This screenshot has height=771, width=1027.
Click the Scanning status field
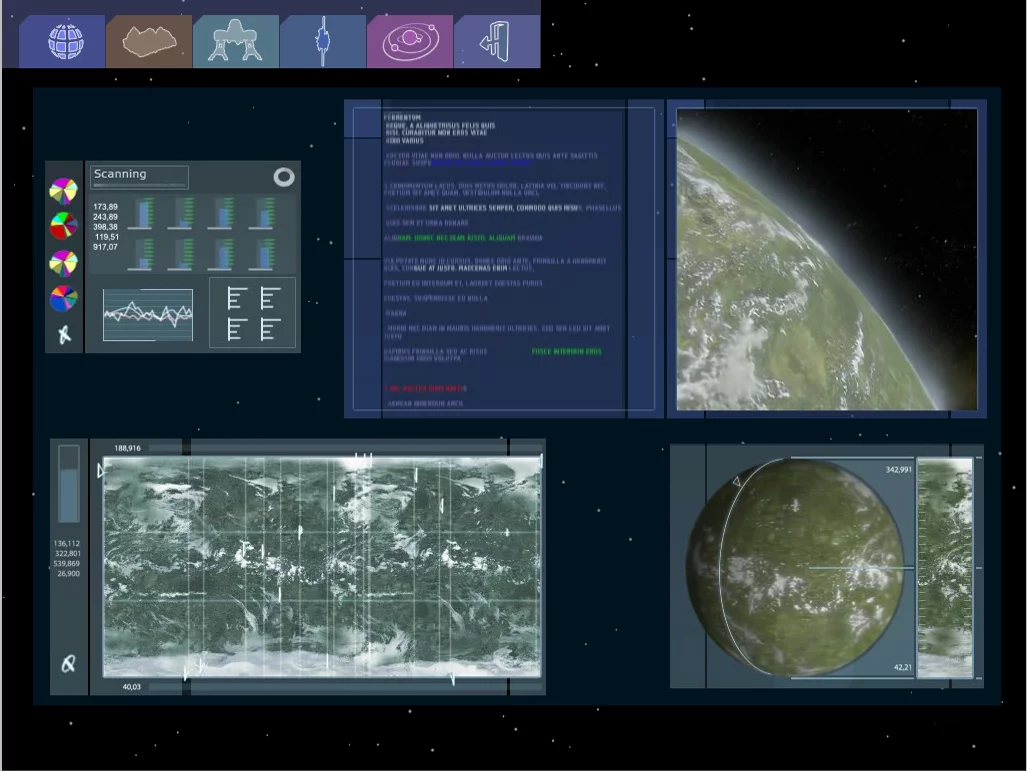140,177
